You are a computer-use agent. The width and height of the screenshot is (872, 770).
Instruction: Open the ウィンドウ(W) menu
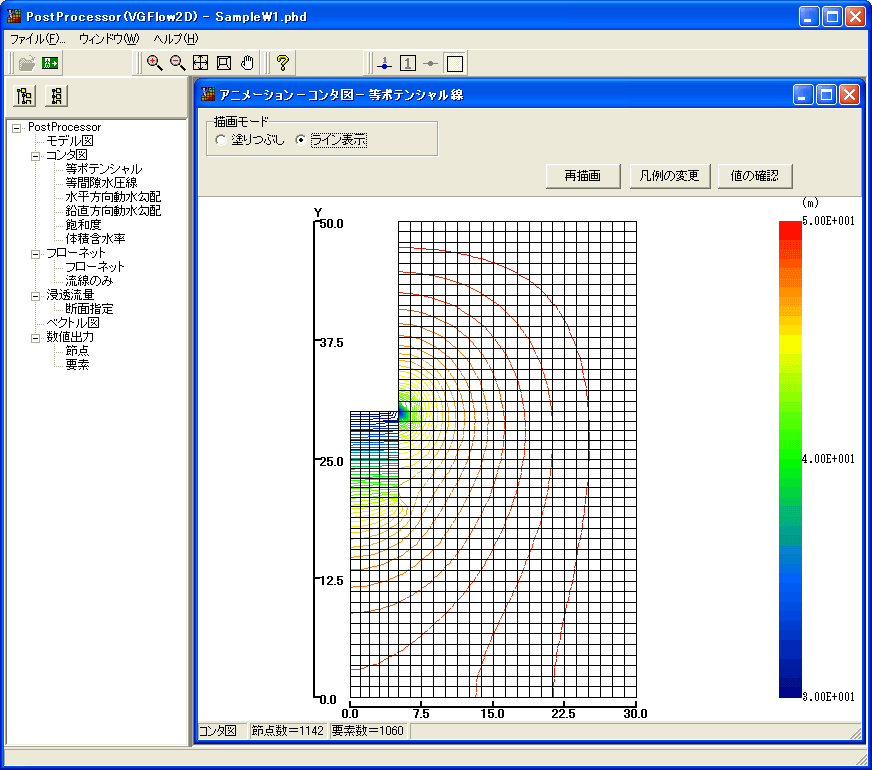click(108, 39)
